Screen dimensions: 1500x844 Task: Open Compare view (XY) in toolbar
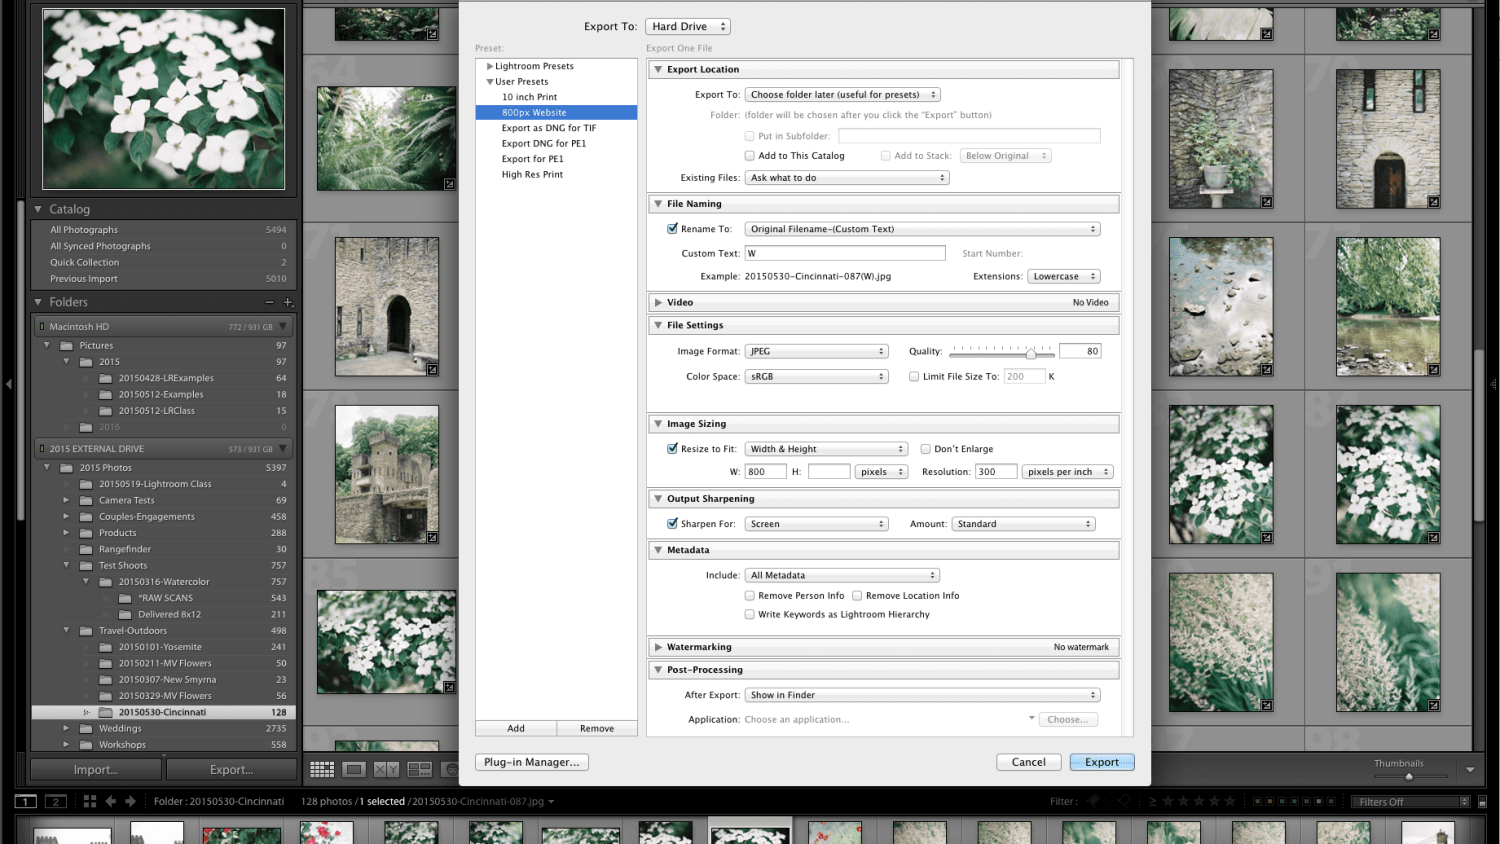coord(386,769)
